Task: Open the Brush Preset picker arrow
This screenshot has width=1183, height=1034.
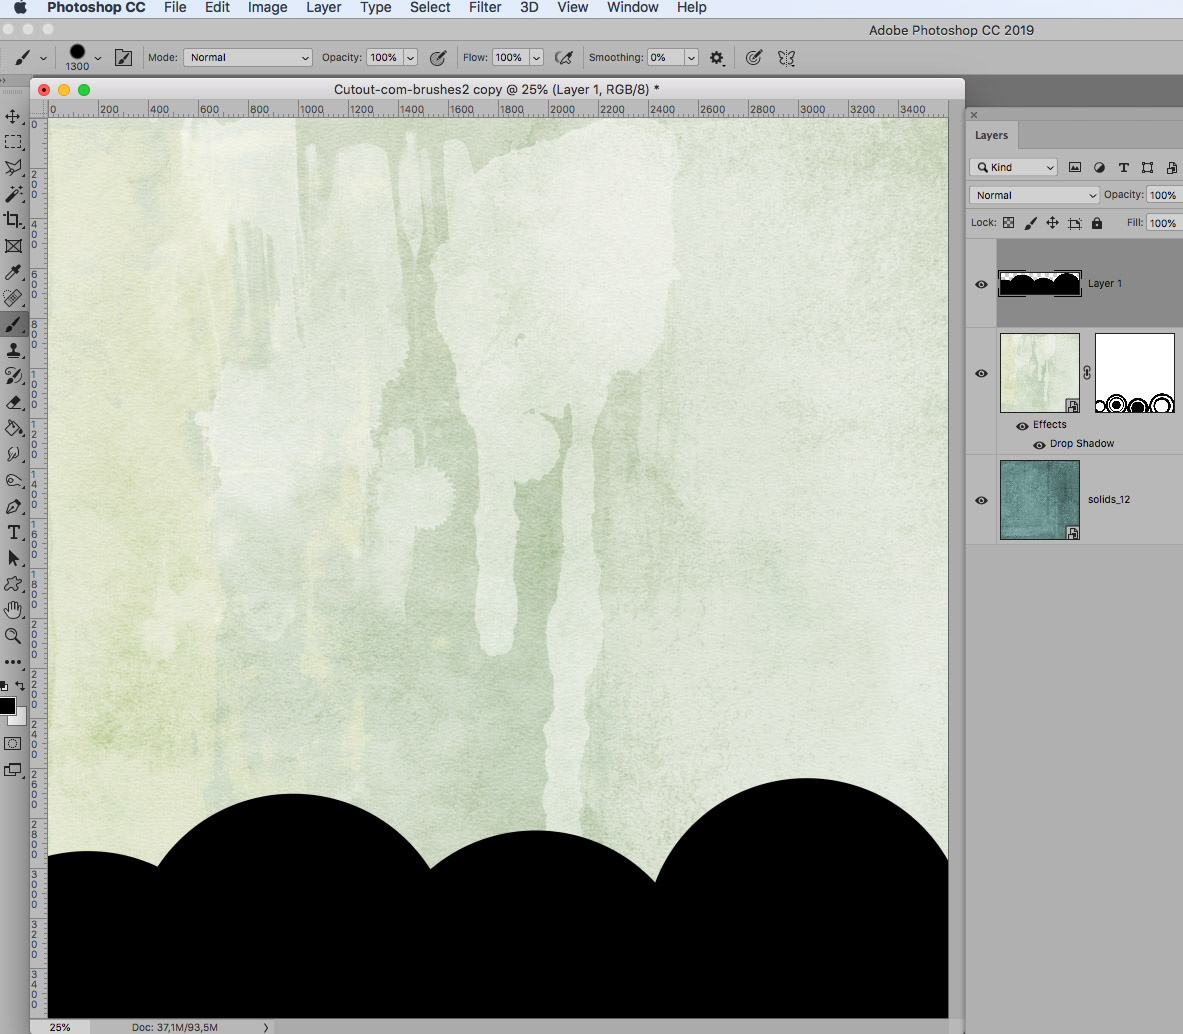Action: click(97, 58)
